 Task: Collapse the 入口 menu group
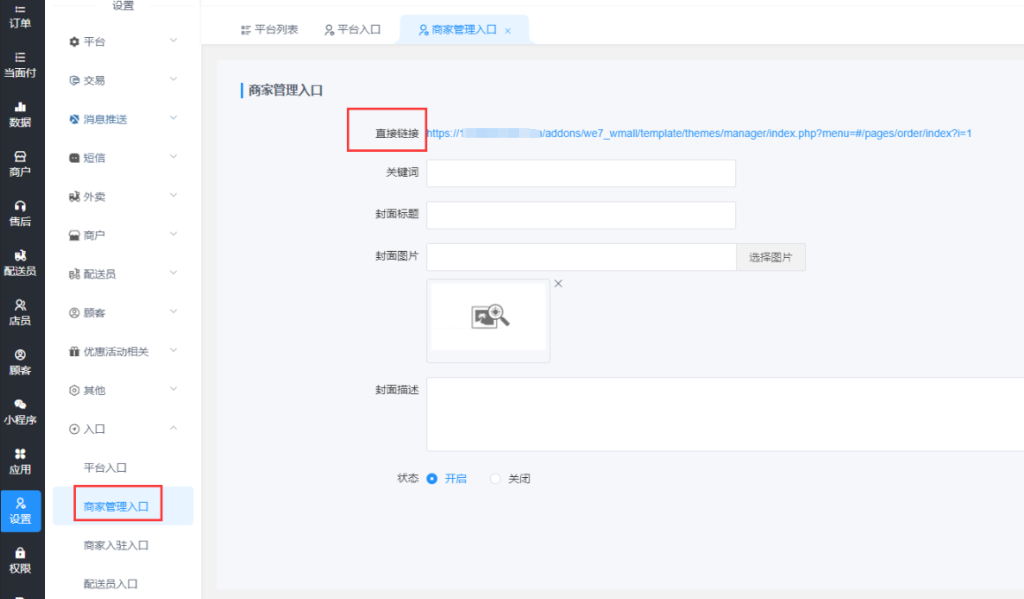(123, 429)
